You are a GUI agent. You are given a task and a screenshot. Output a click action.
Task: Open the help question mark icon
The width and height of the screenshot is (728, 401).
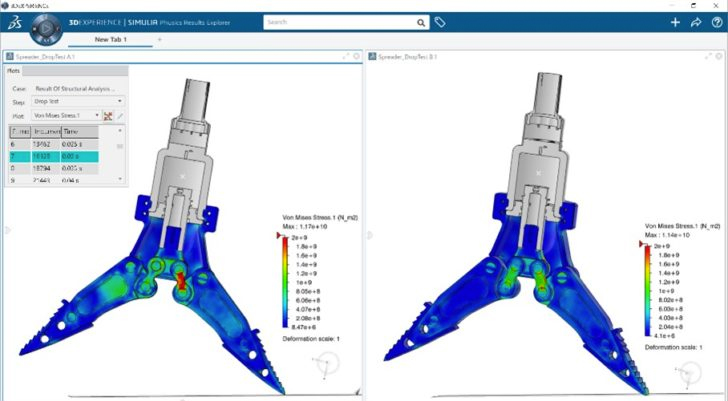pyautogui.click(x=717, y=22)
